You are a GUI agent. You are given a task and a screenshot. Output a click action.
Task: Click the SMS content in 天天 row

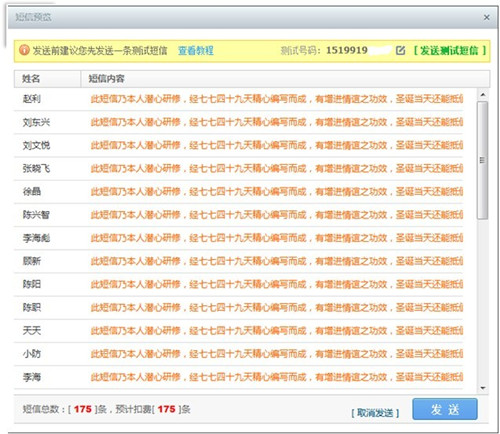pos(277,331)
